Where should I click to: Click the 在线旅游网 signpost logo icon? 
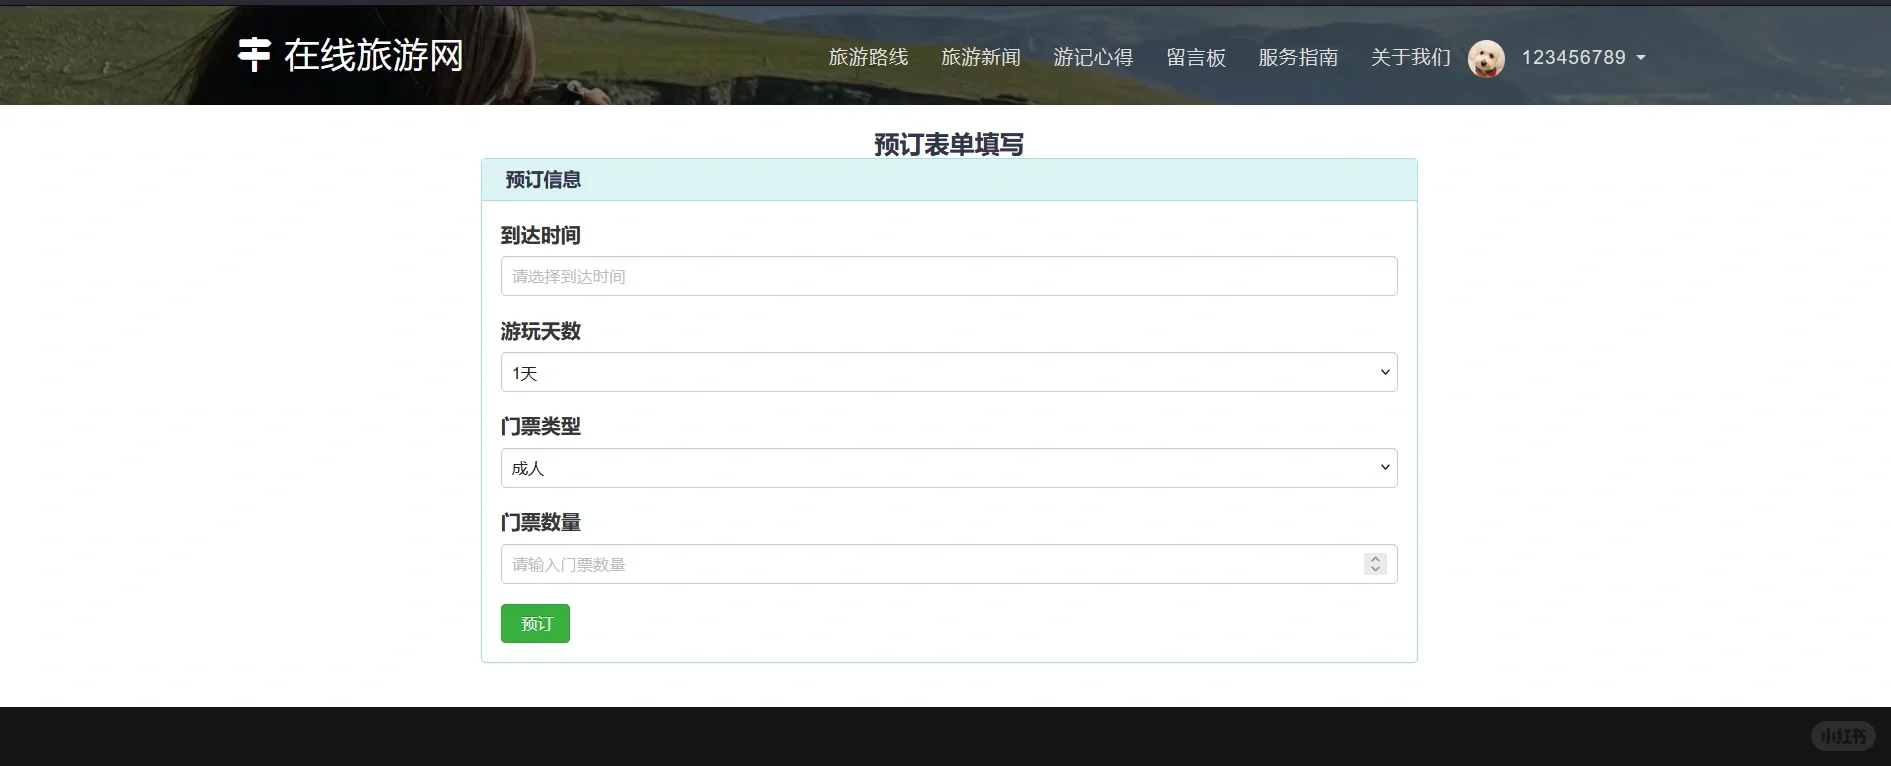click(254, 55)
